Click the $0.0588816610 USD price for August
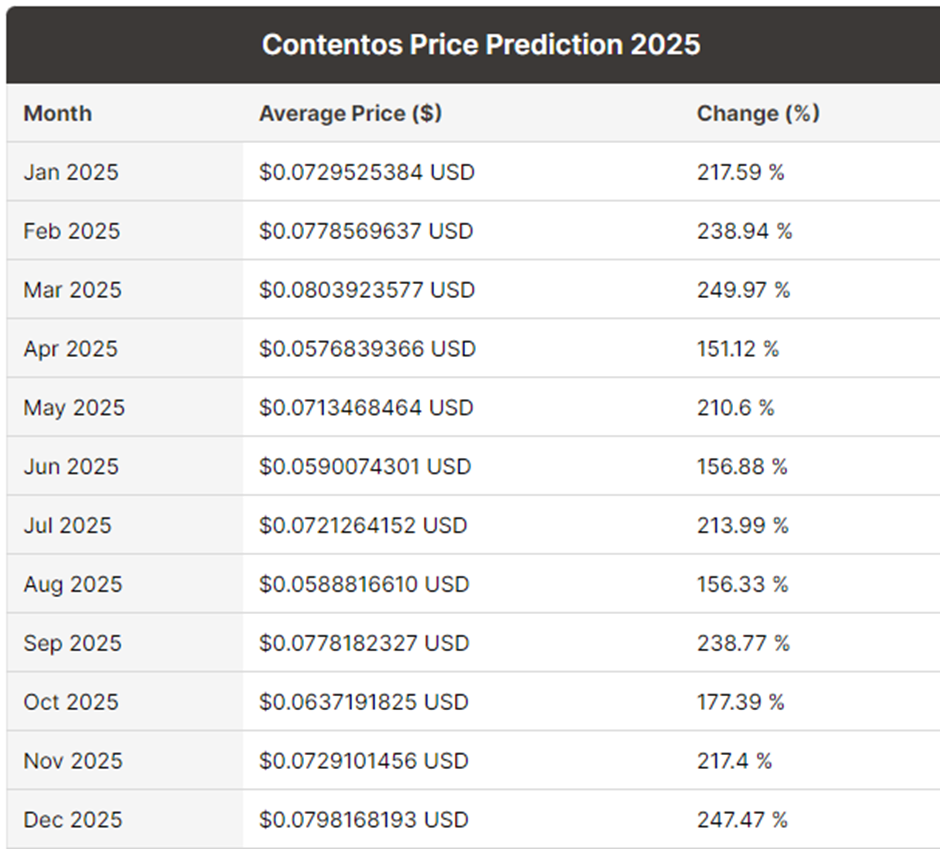 364,585
